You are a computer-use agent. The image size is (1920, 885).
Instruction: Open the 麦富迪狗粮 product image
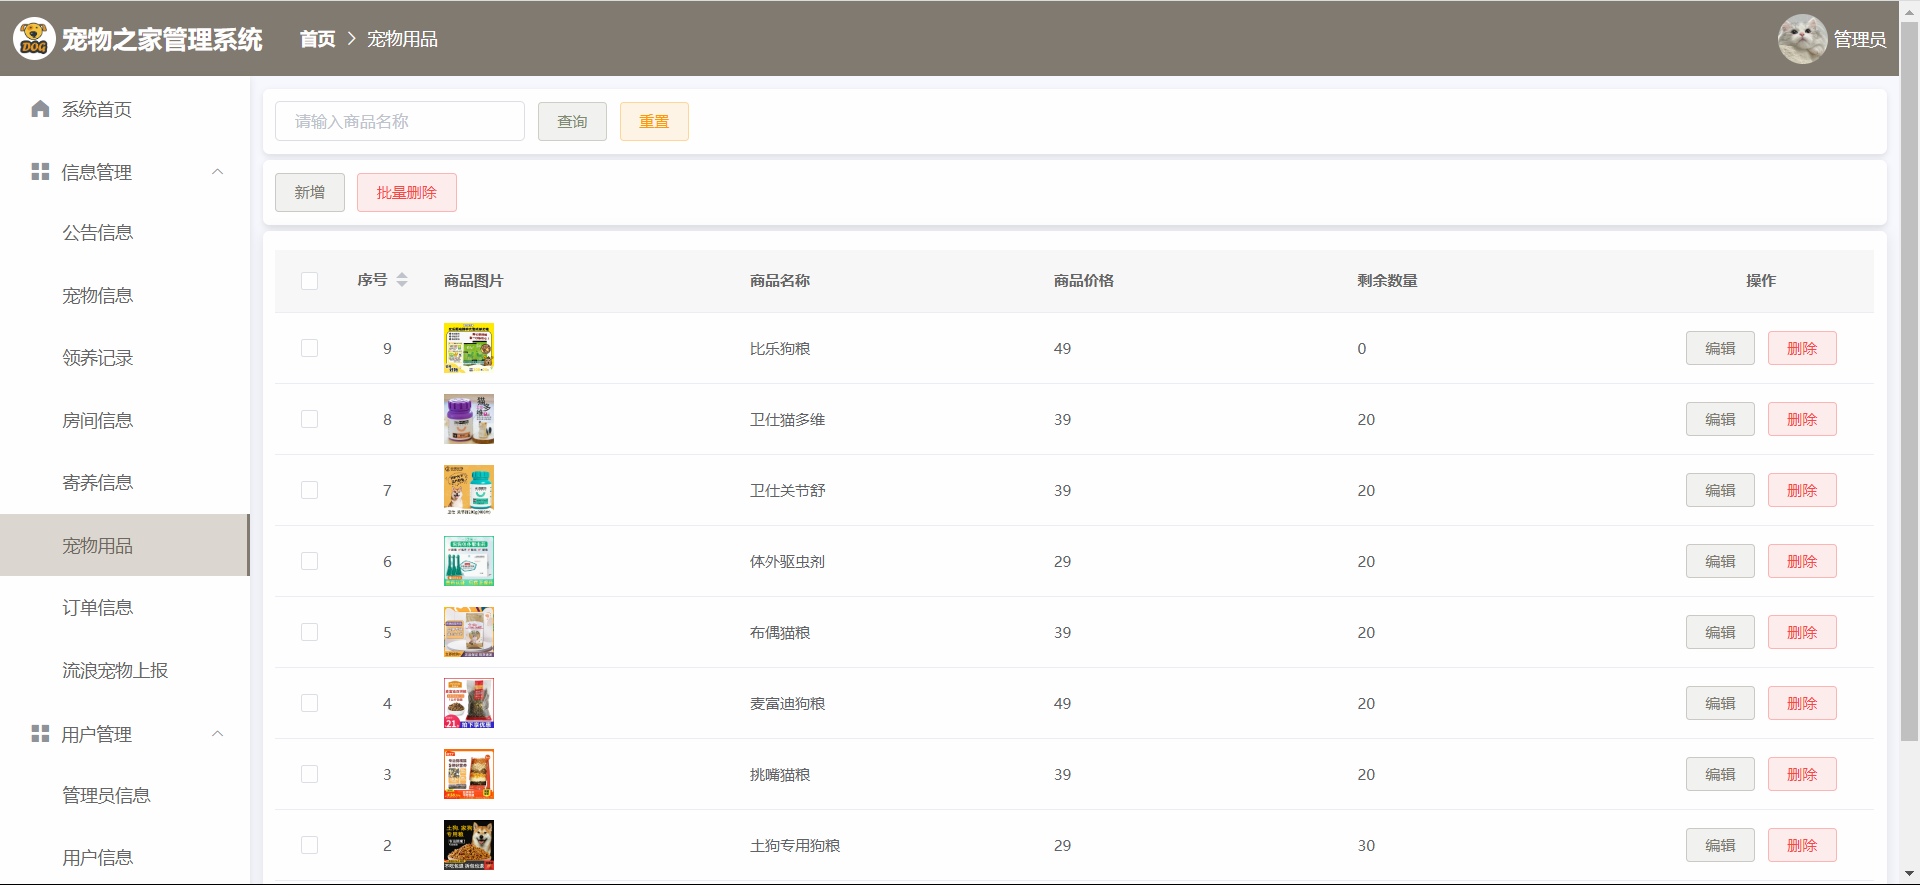pyautogui.click(x=469, y=703)
